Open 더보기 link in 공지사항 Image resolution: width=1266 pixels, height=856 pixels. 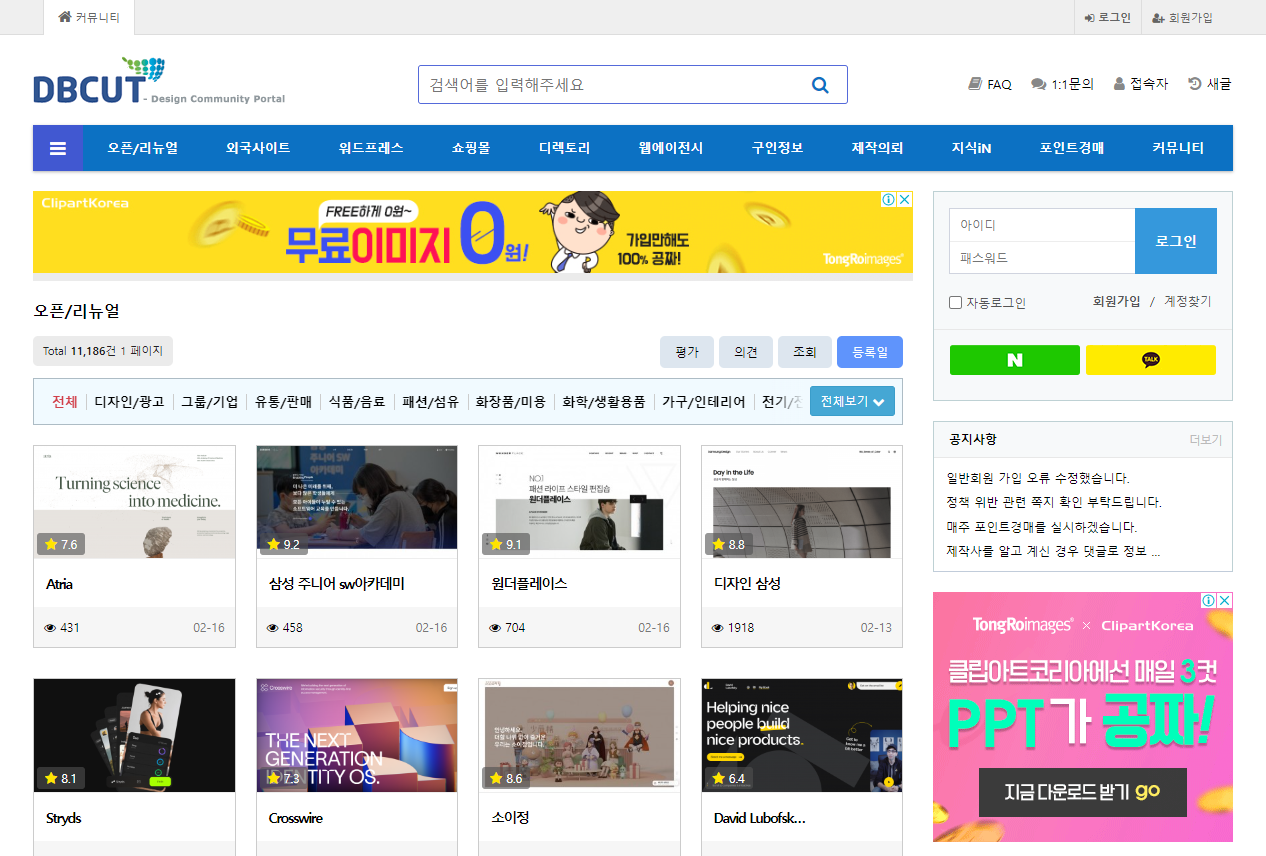1205,440
